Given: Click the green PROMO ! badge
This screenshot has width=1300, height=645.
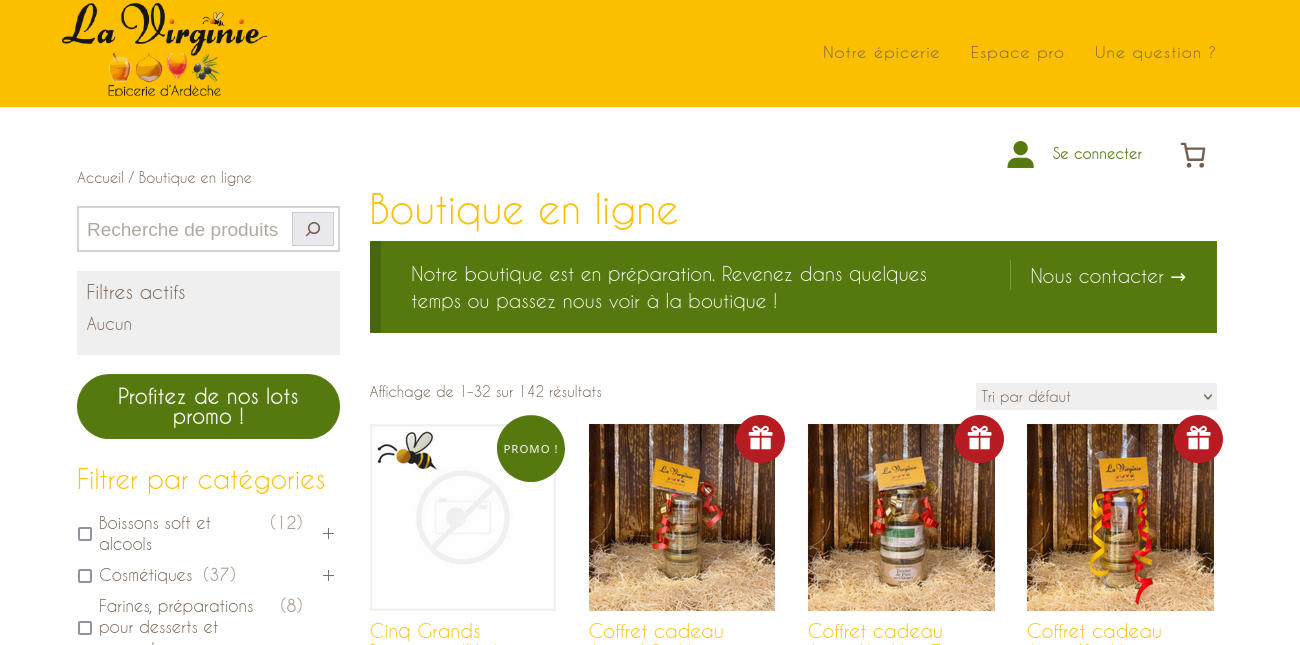Looking at the screenshot, I should (x=531, y=449).
